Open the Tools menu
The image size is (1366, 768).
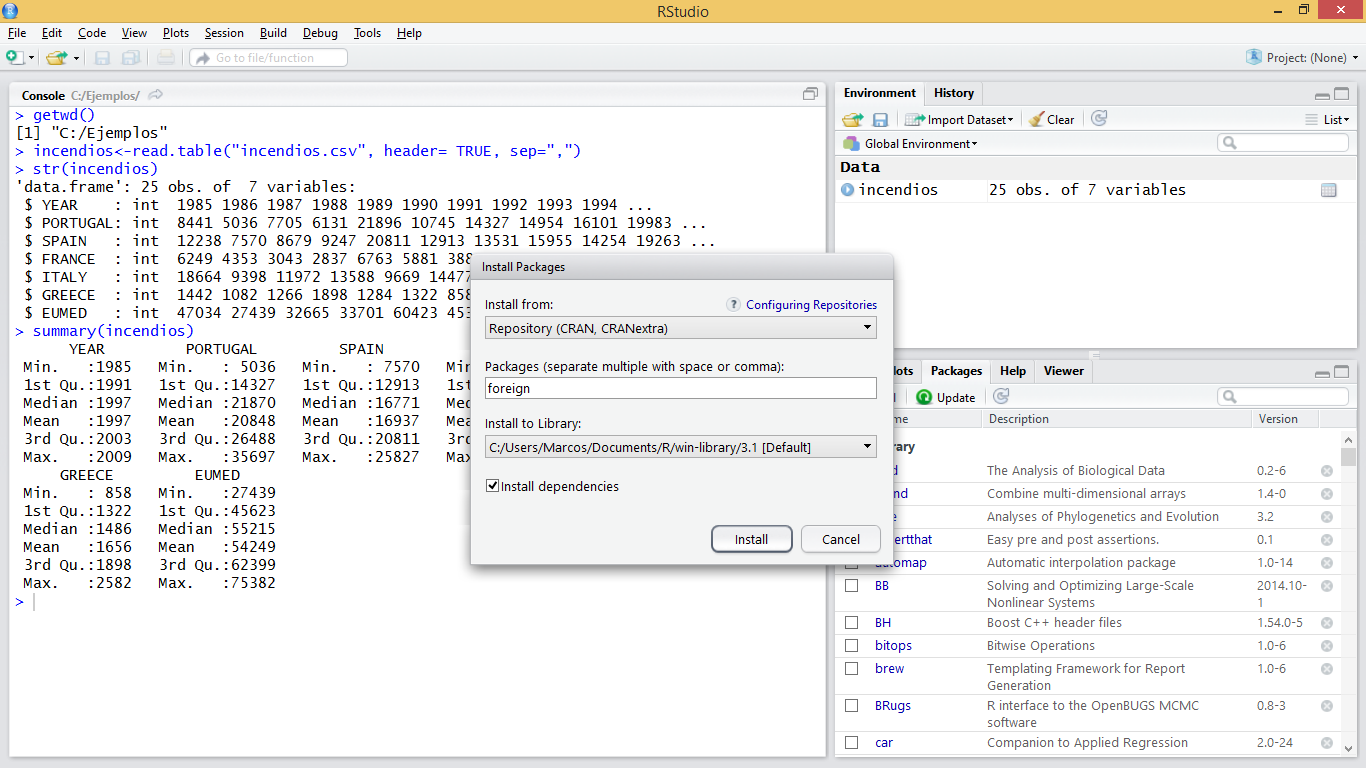(x=367, y=33)
